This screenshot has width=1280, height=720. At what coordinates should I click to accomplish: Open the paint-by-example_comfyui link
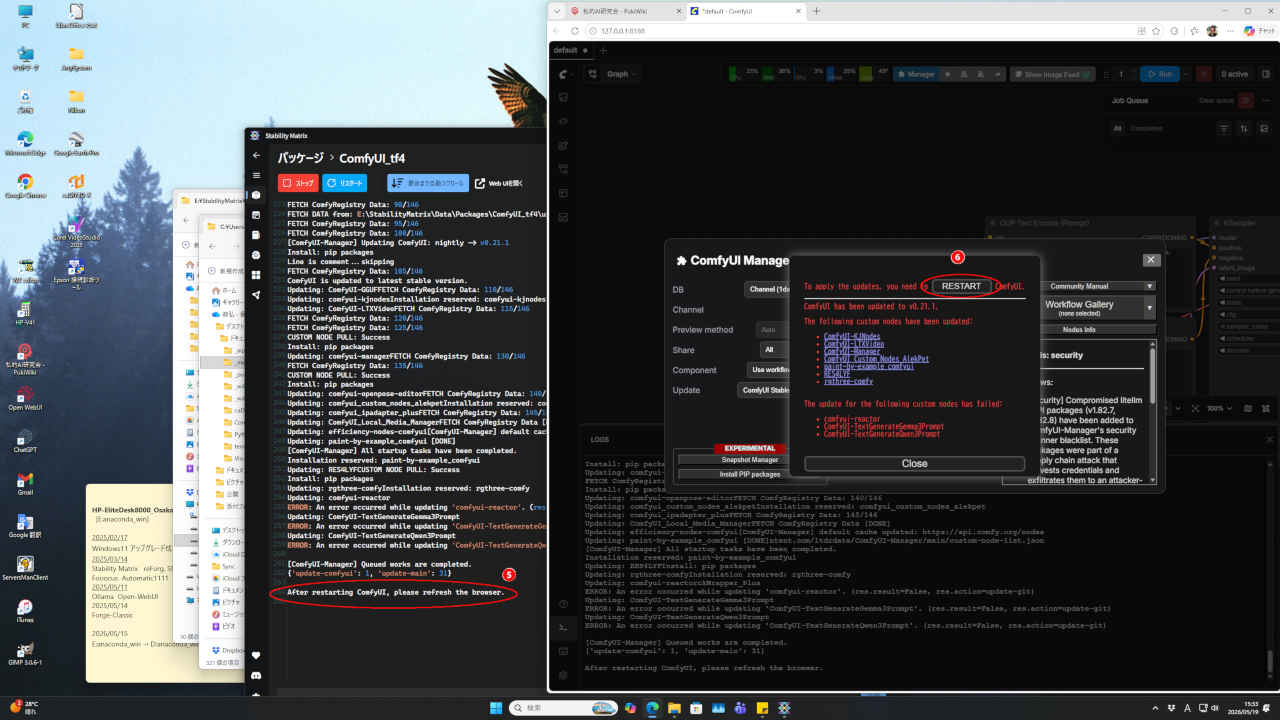click(x=869, y=367)
